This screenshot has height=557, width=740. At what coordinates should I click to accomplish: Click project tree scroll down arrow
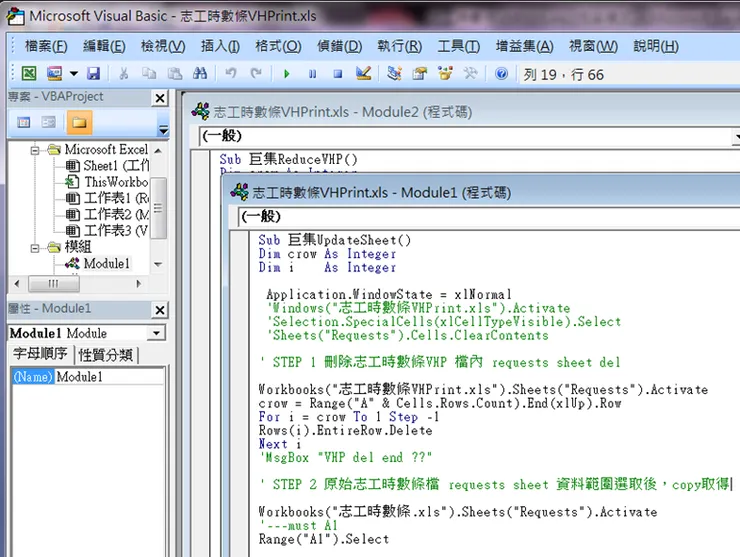159,264
